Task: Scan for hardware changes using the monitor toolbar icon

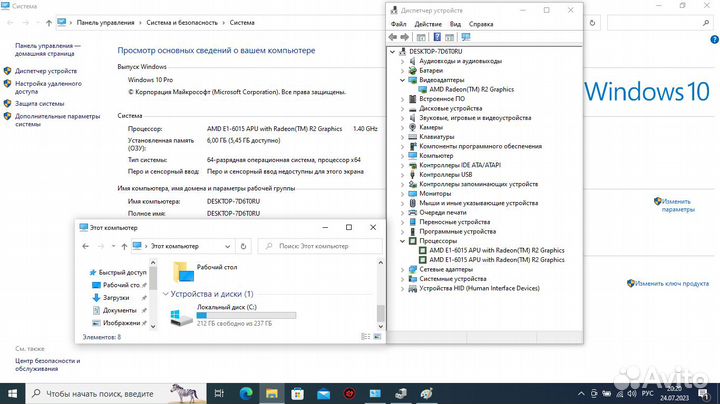Action: coord(466,37)
